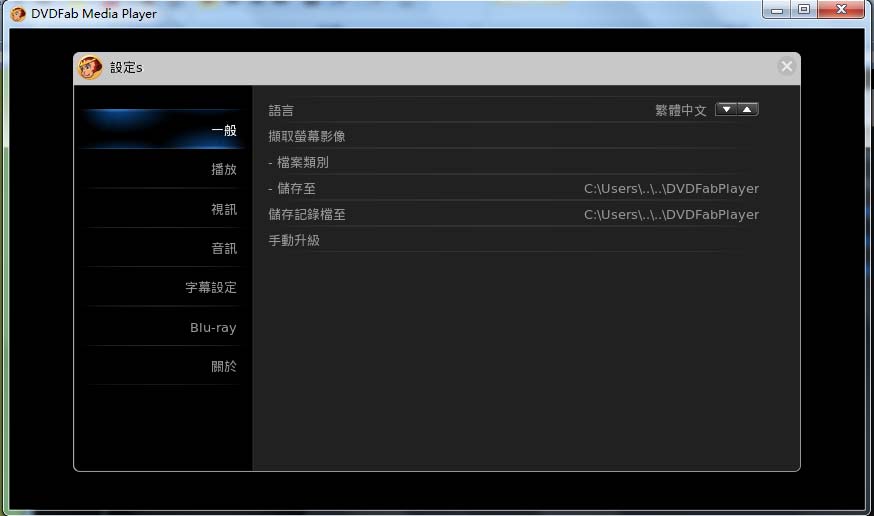The width and height of the screenshot is (874, 516).
Task: Click the language up arrow button
Action: 747,109
